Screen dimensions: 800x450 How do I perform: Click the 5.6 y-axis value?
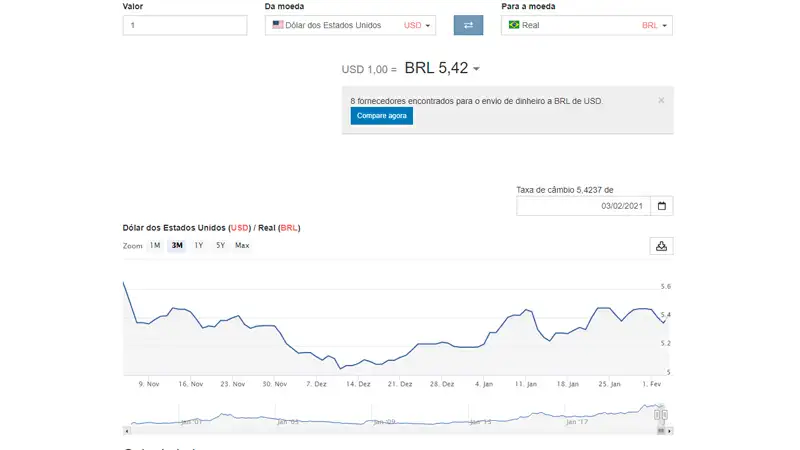click(x=666, y=286)
